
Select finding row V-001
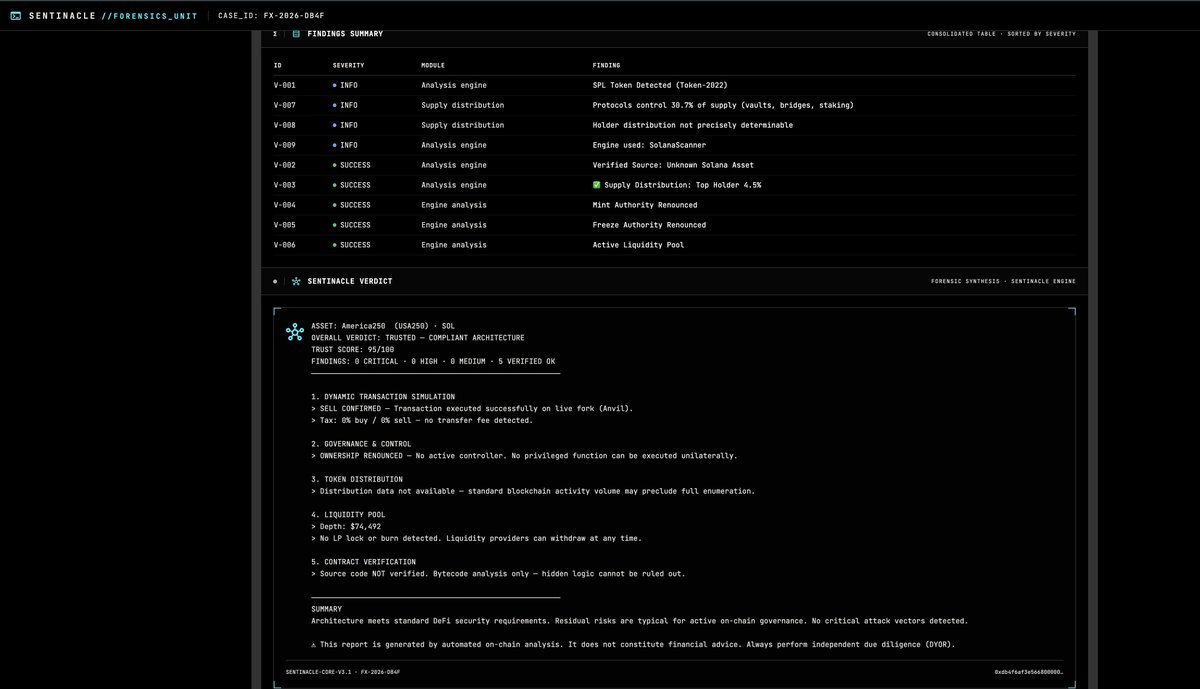coord(675,85)
